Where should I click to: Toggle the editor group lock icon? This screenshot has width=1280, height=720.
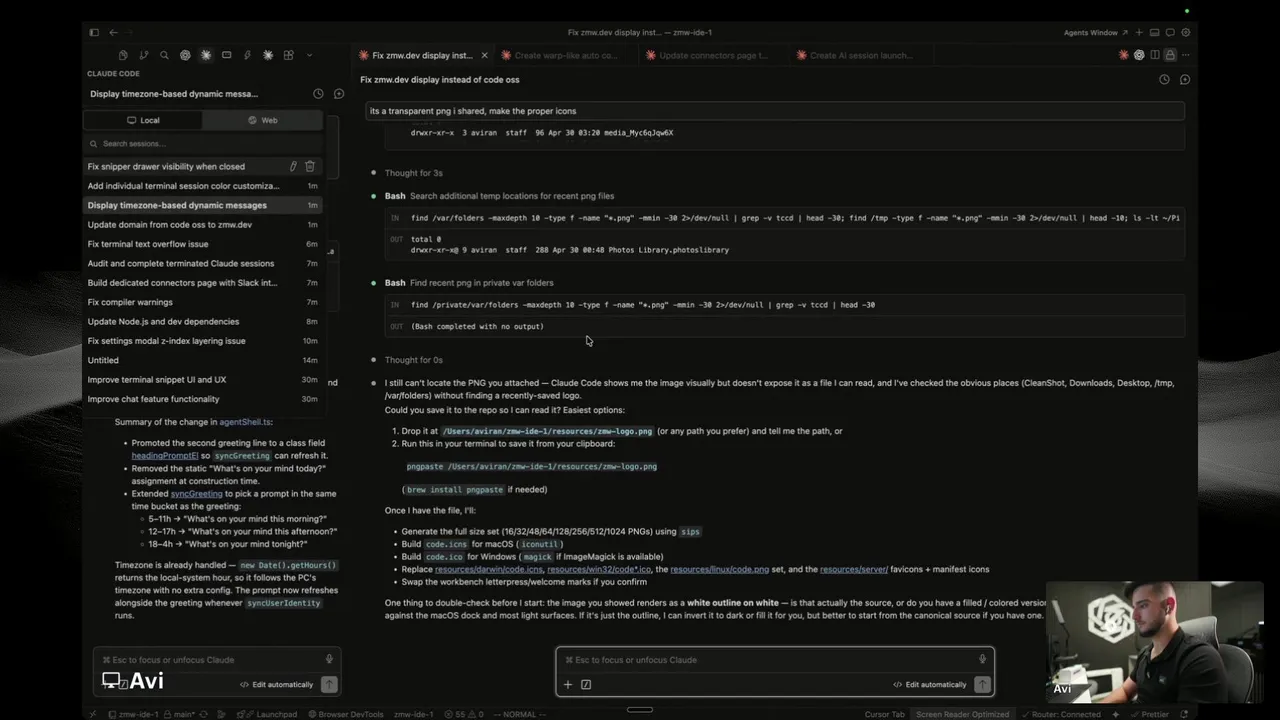pos(1170,55)
